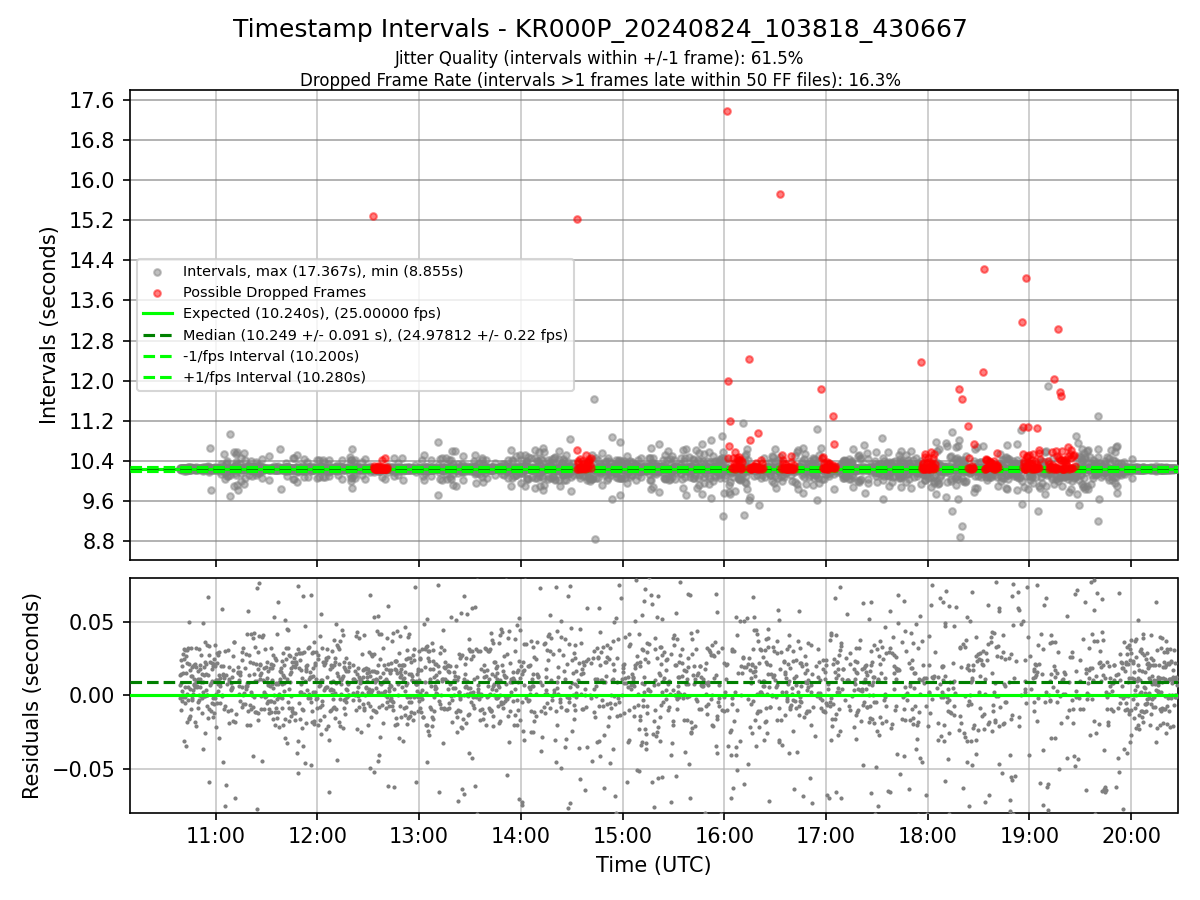Image resolution: width=1200 pixels, height=900 pixels.
Task: Select legend entry "Expected (10.240s), (25.00000 fps)"
Action: point(311,313)
